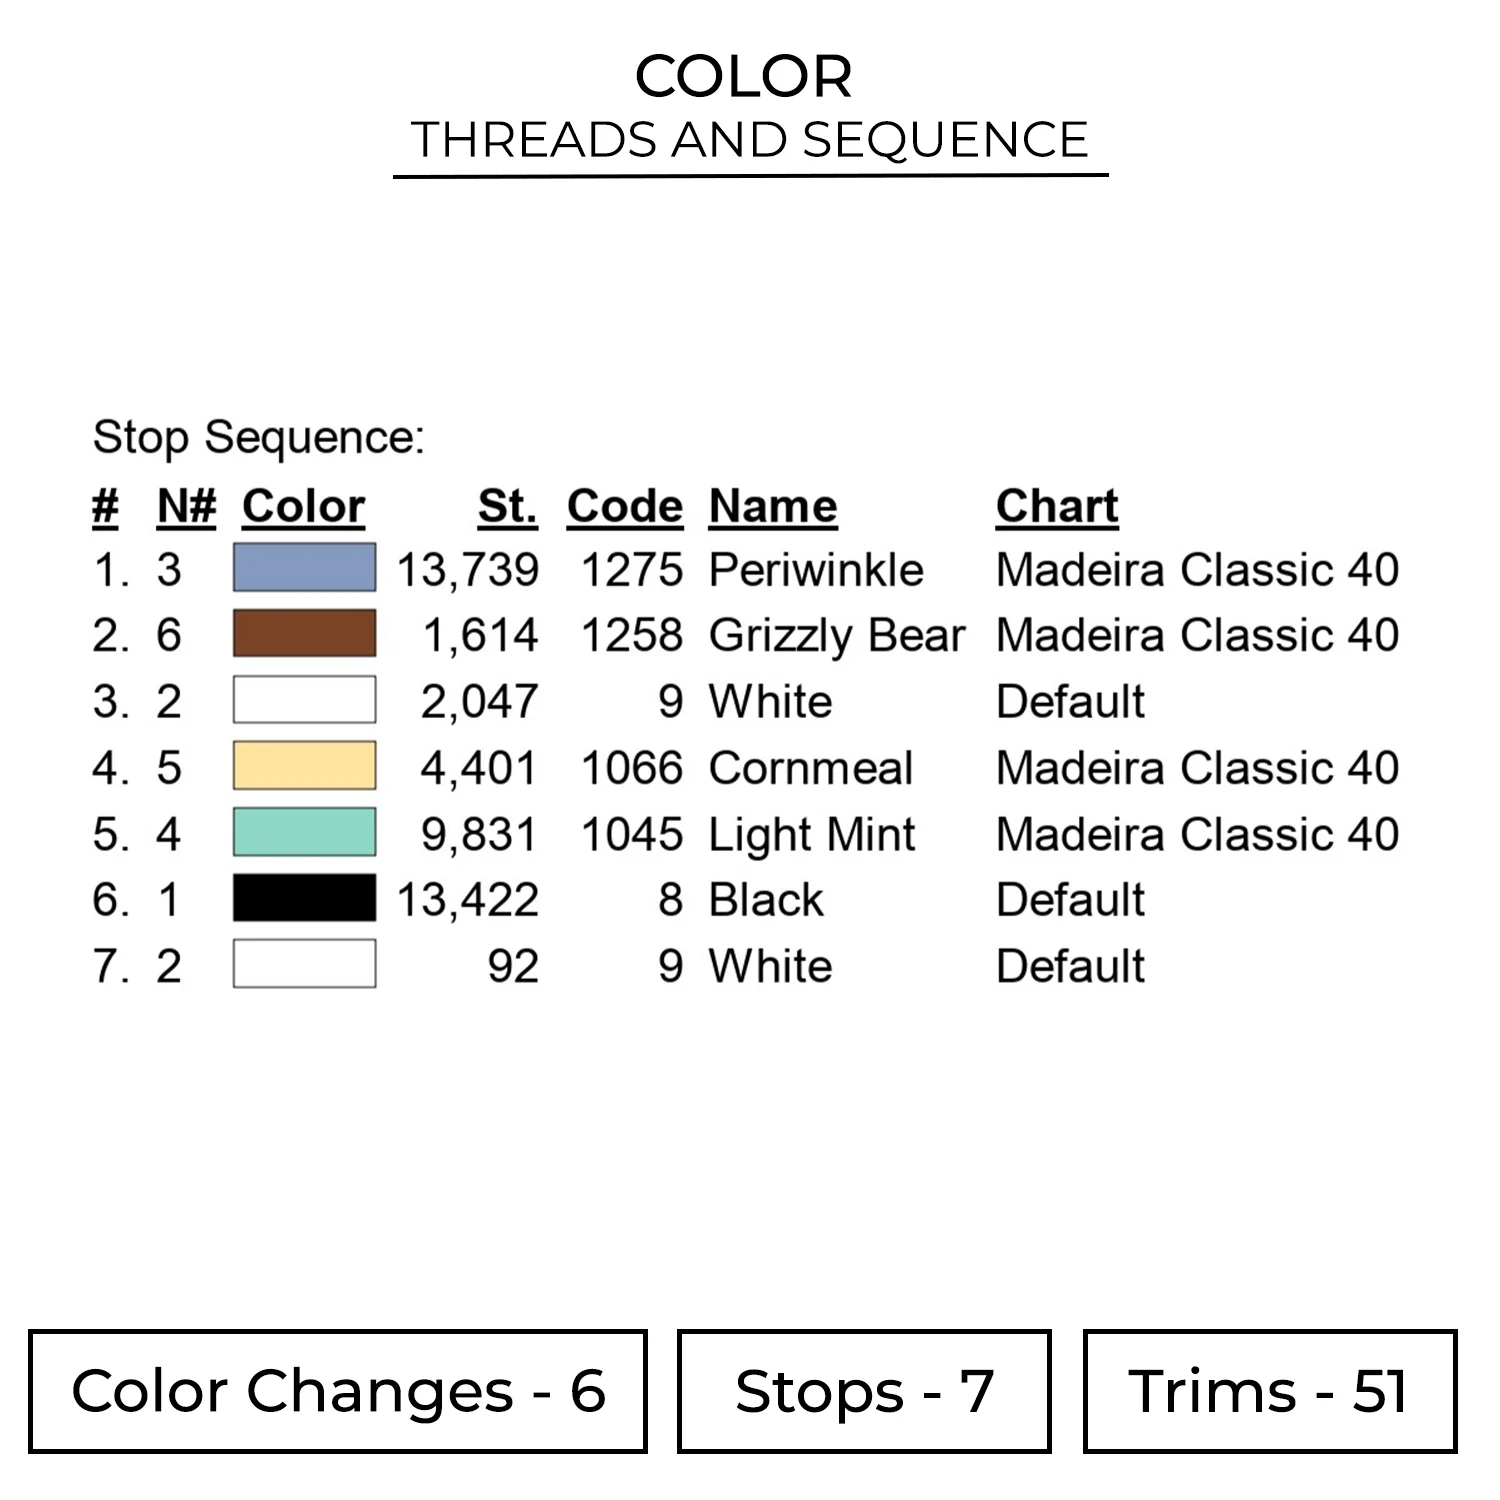The height and width of the screenshot is (1500, 1500).
Task: Click the Code column header
Action: pos(624,506)
